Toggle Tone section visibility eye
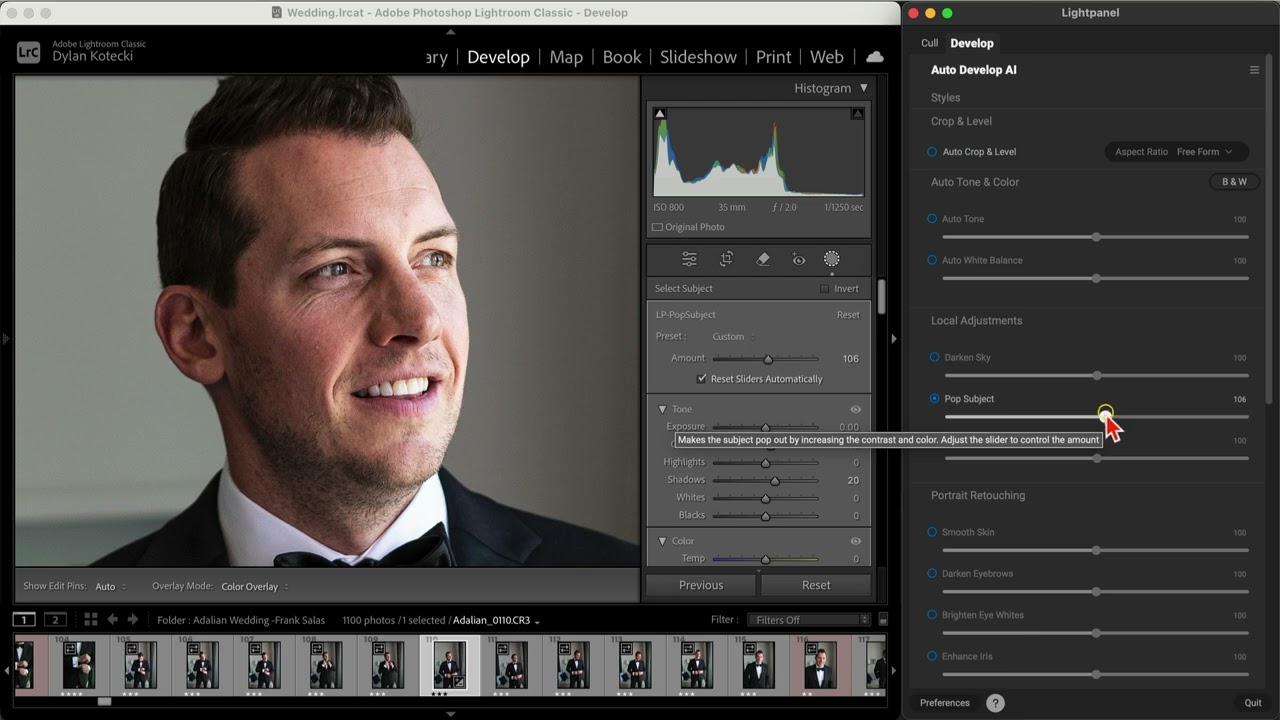 click(x=856, y=409)
